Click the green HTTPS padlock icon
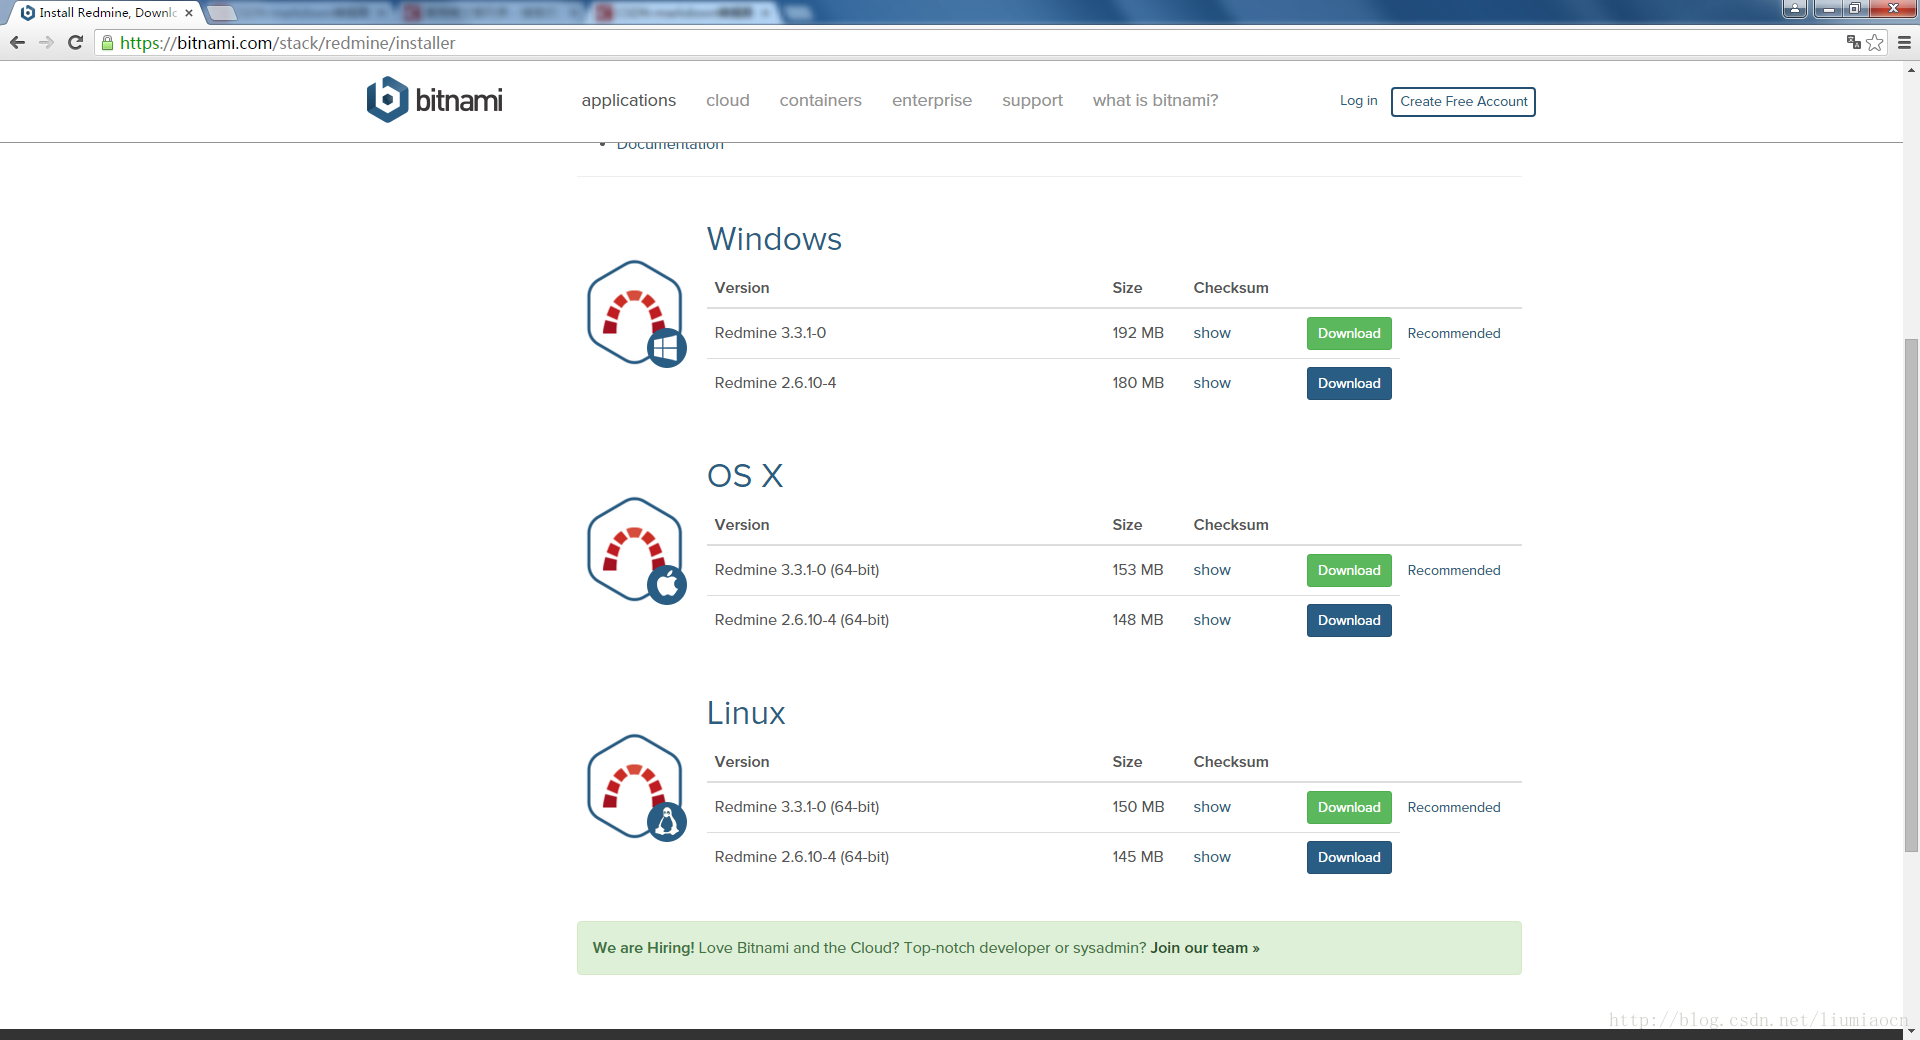This screenshot has width=1920, height=1040. (x=108, y=42)
